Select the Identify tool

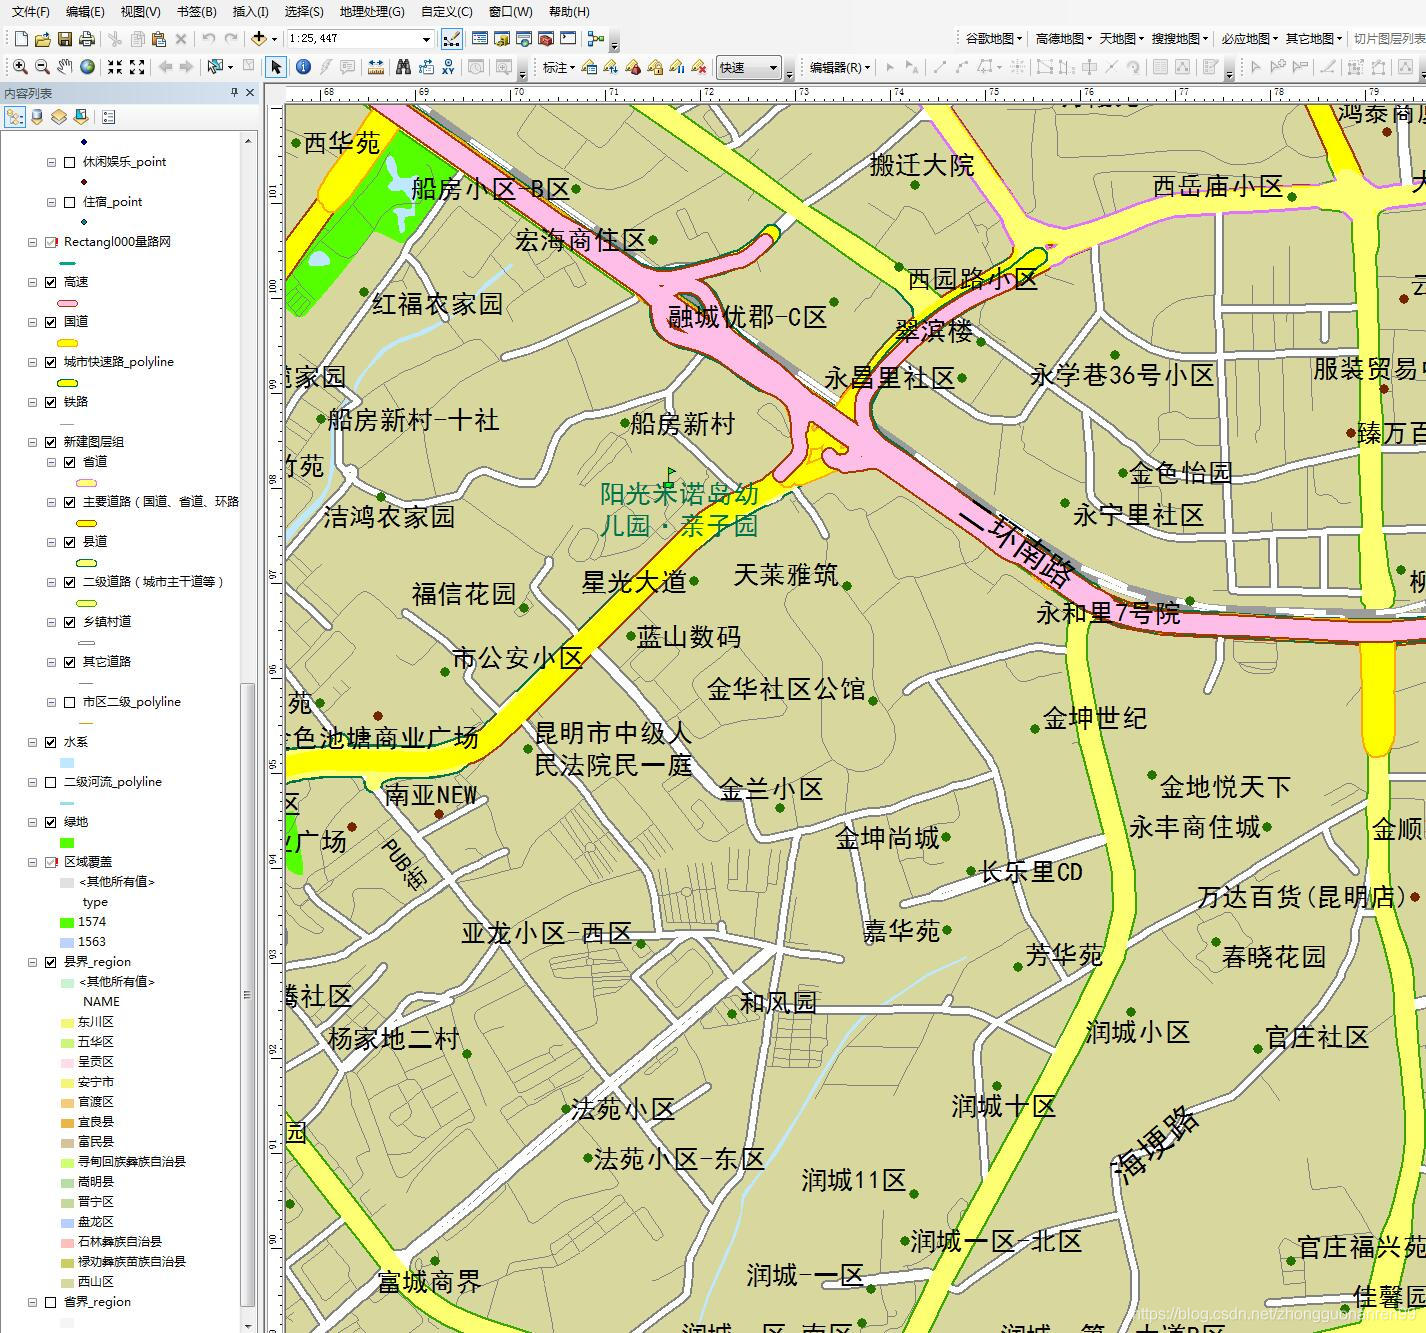(x=303, y=67)
